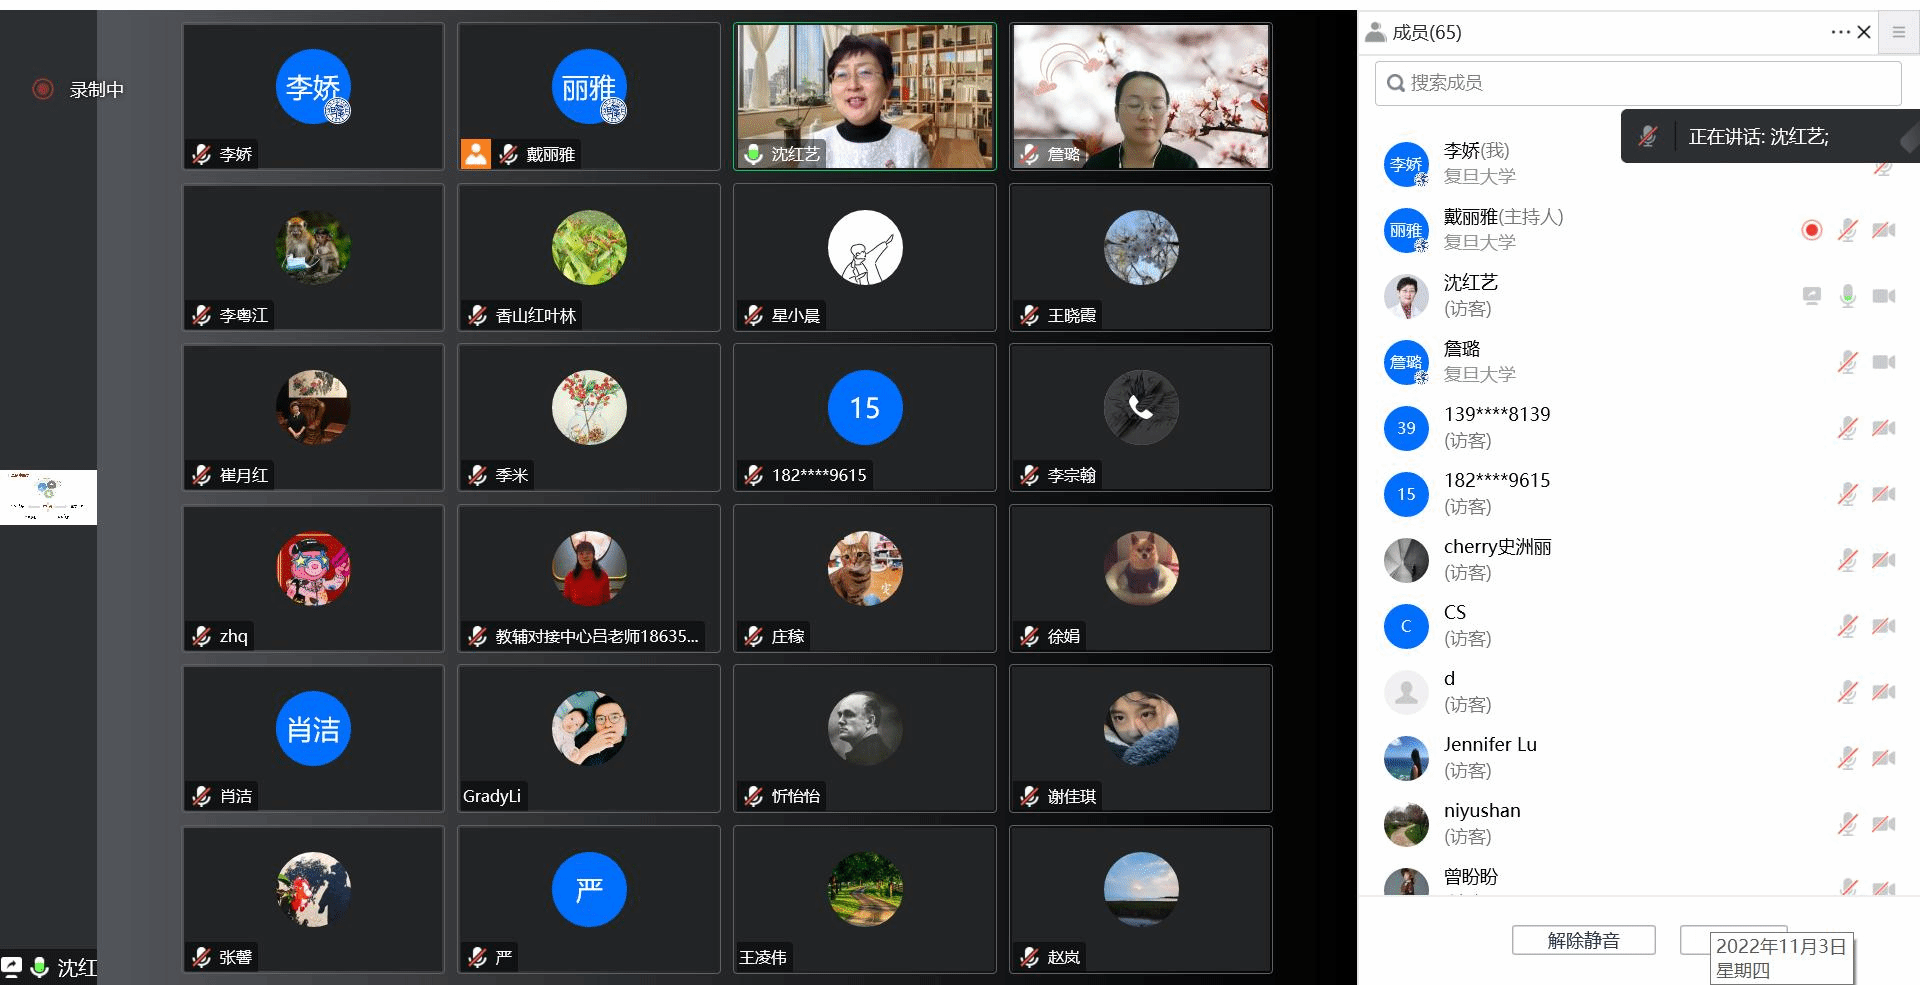Screen dimensions: 1920x985
Task: Toggle 沈红艺's camera icon in member list
Action: pos(1883,296)
